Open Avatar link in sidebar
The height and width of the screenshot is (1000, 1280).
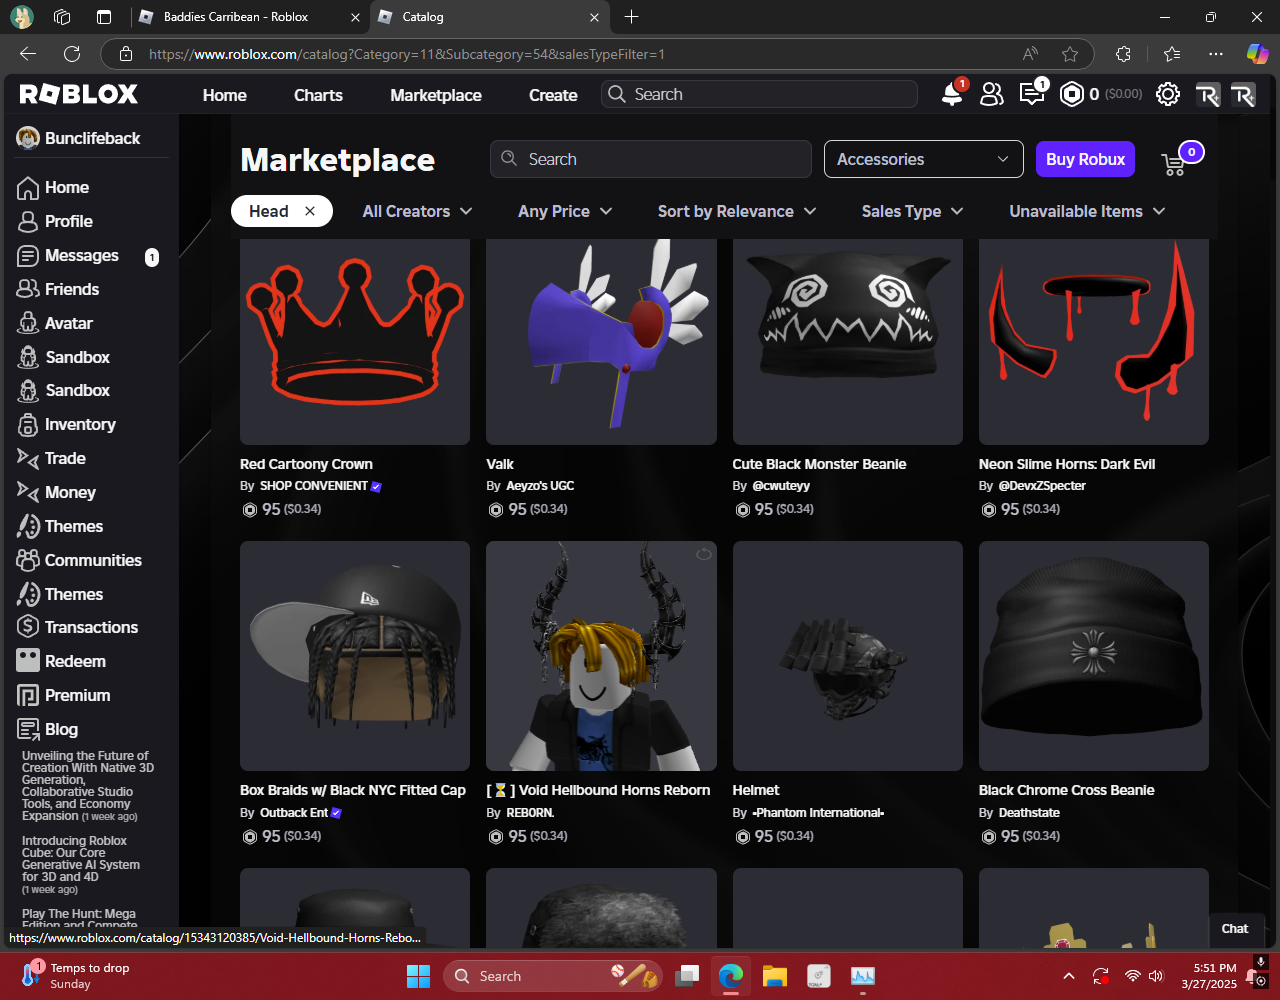click(69, 323)
